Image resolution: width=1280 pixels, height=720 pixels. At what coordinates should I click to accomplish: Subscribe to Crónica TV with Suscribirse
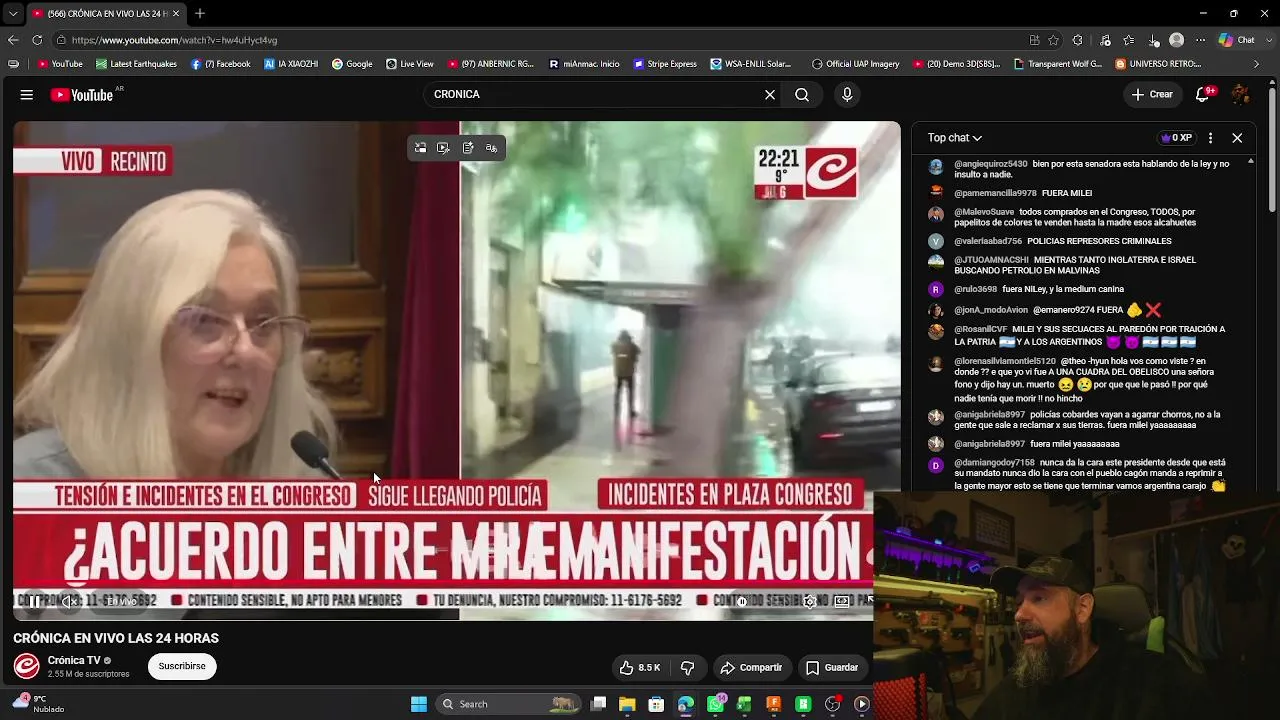[182, 666]
